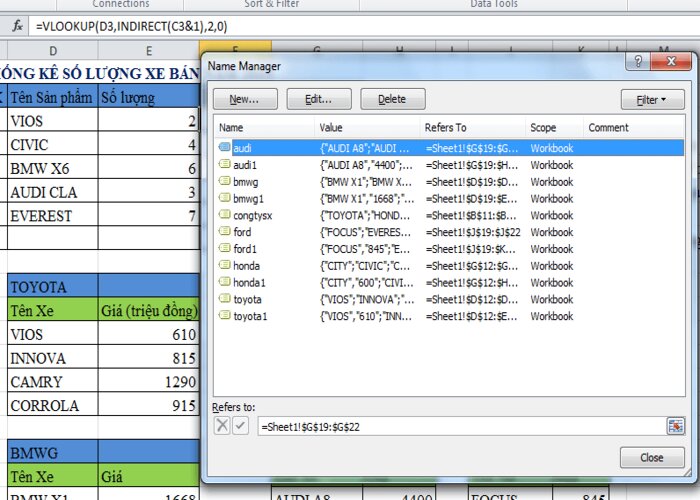The image size is (700, 500).
Task: Click the bmwg name text
Action: (x=246, y=182)
